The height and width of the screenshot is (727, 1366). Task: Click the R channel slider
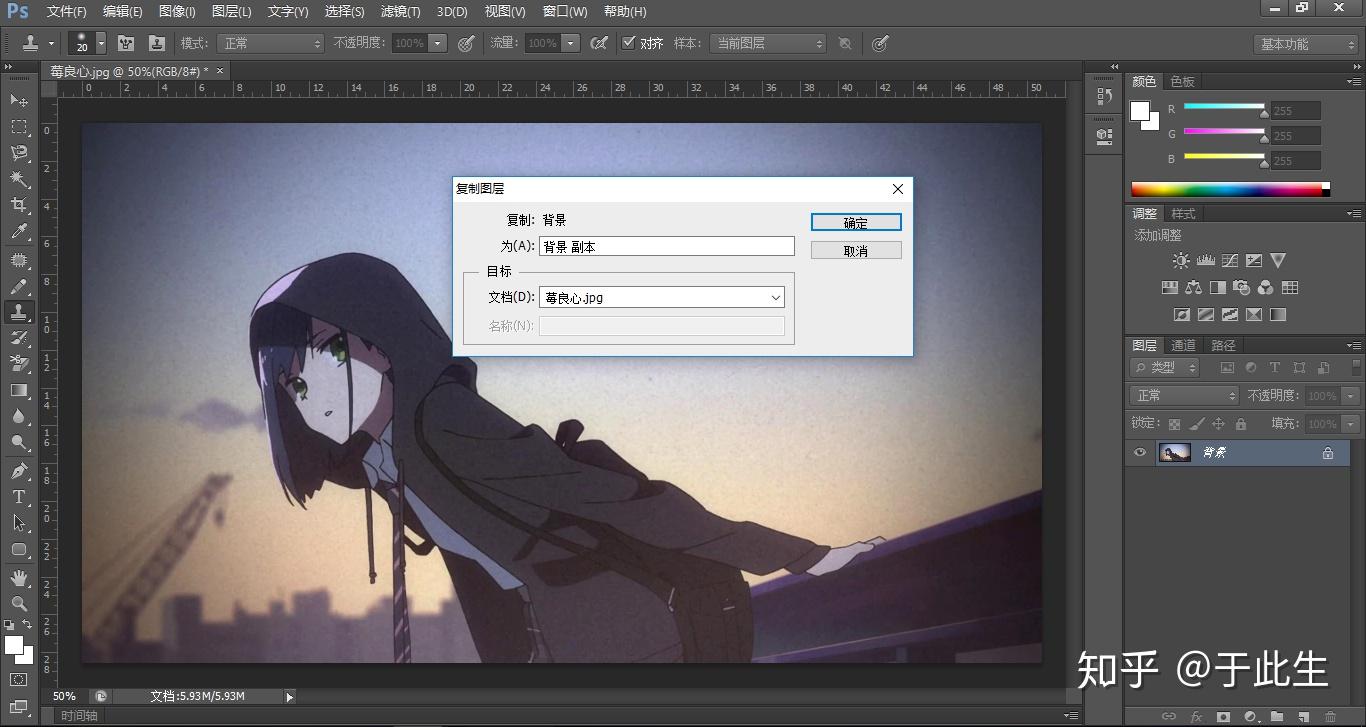1225,109
